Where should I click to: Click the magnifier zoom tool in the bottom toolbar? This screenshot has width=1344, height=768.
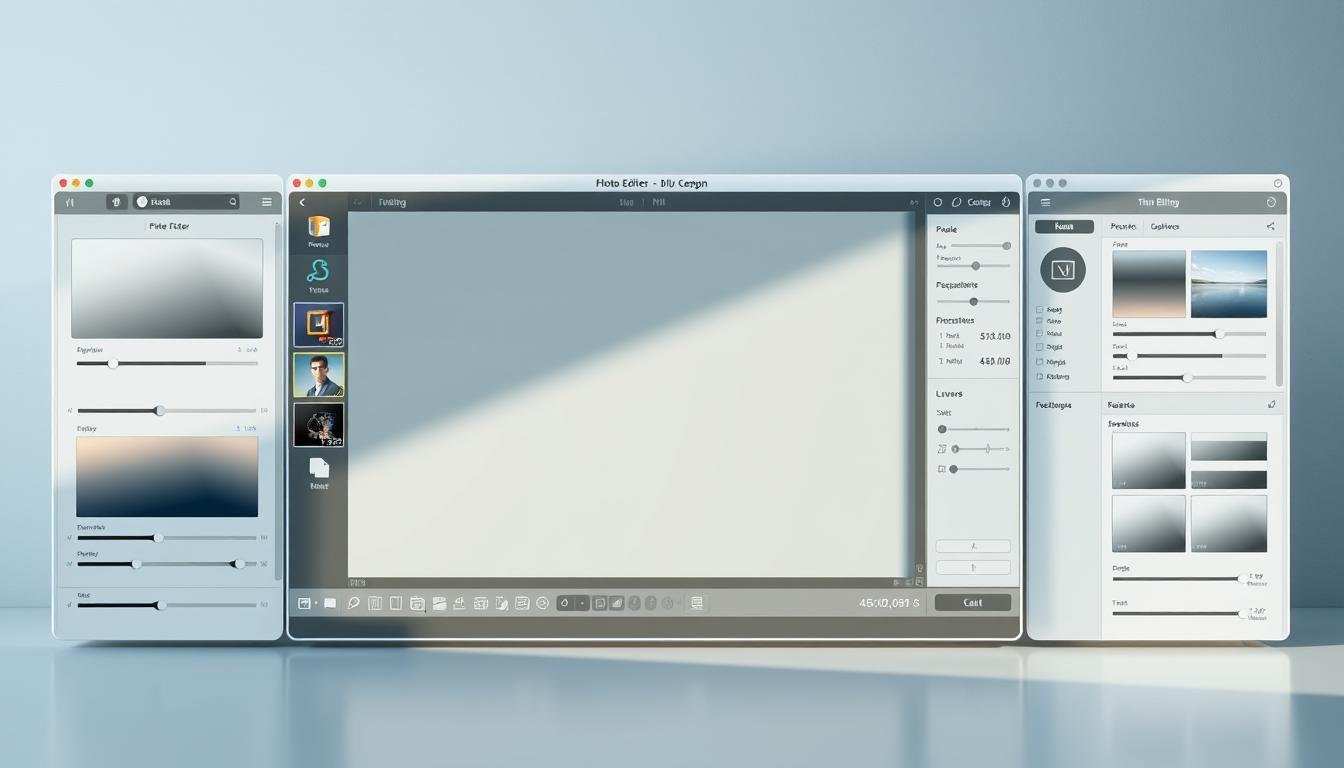[353, 603]
